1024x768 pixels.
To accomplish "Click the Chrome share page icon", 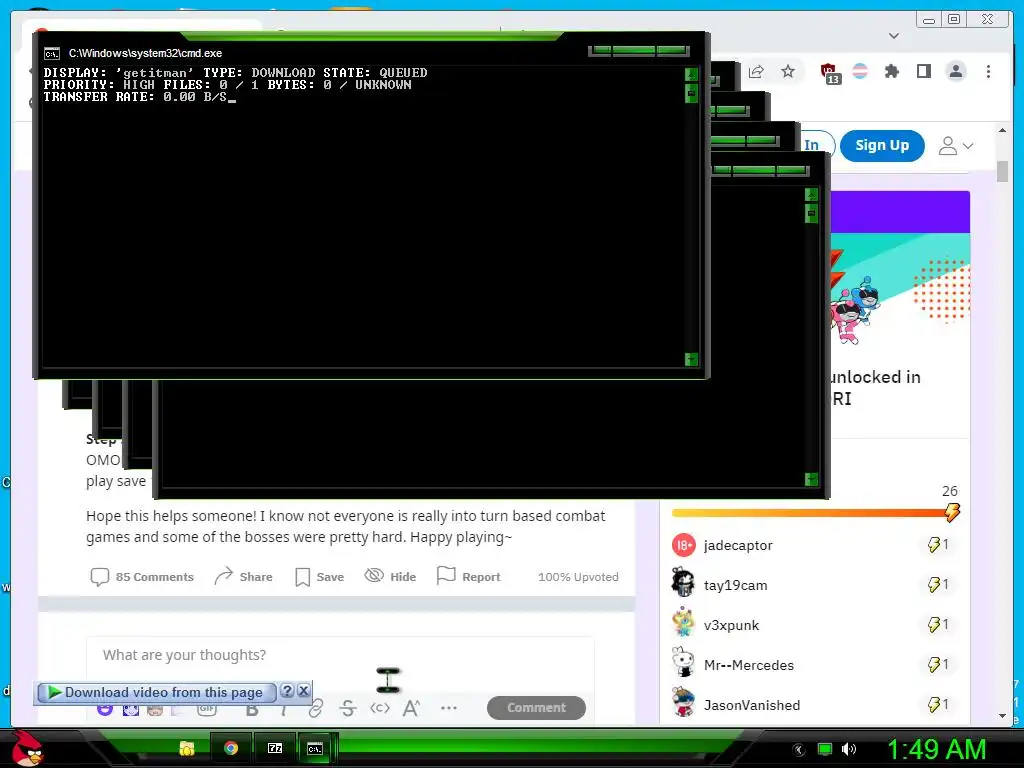I will [x=756, y=71].
